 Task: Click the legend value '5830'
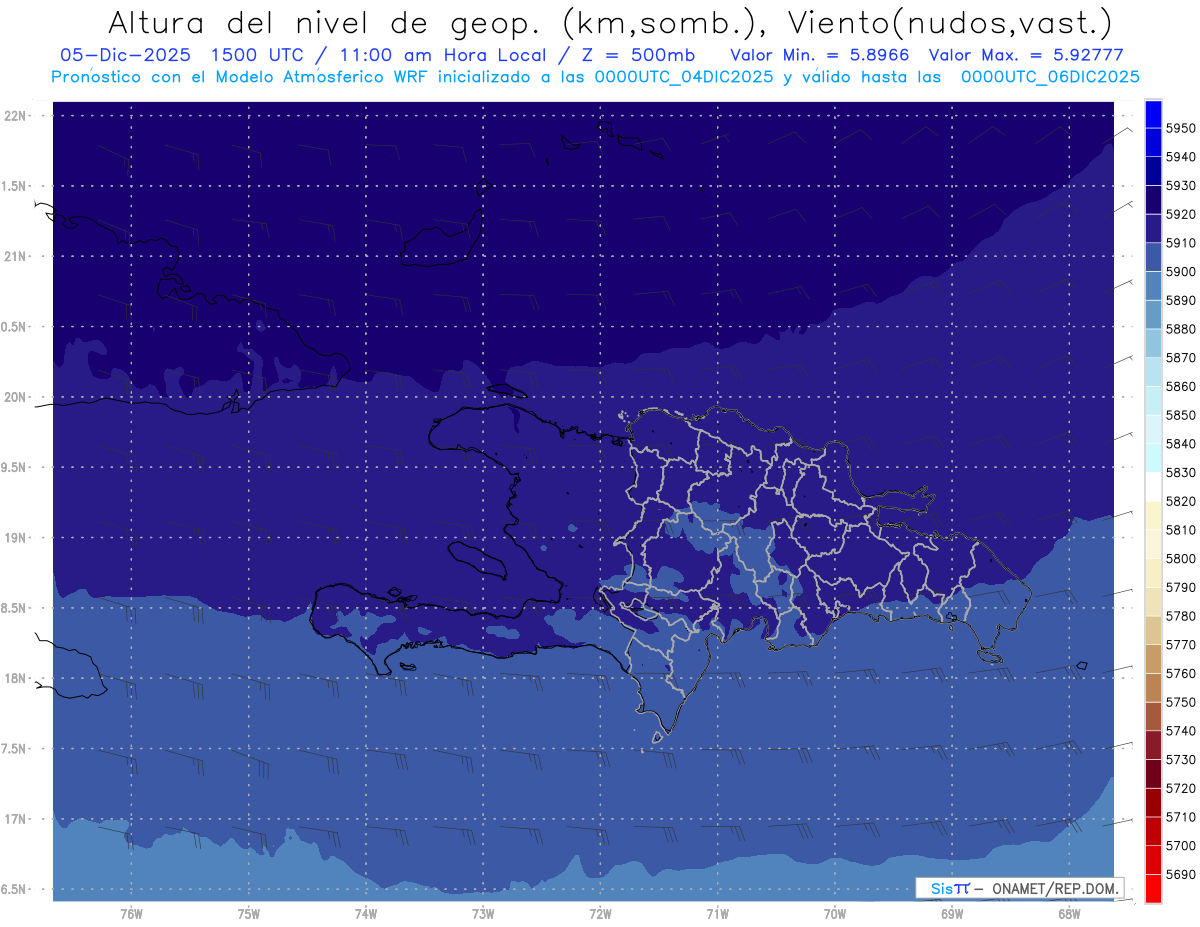[1180, 472]
